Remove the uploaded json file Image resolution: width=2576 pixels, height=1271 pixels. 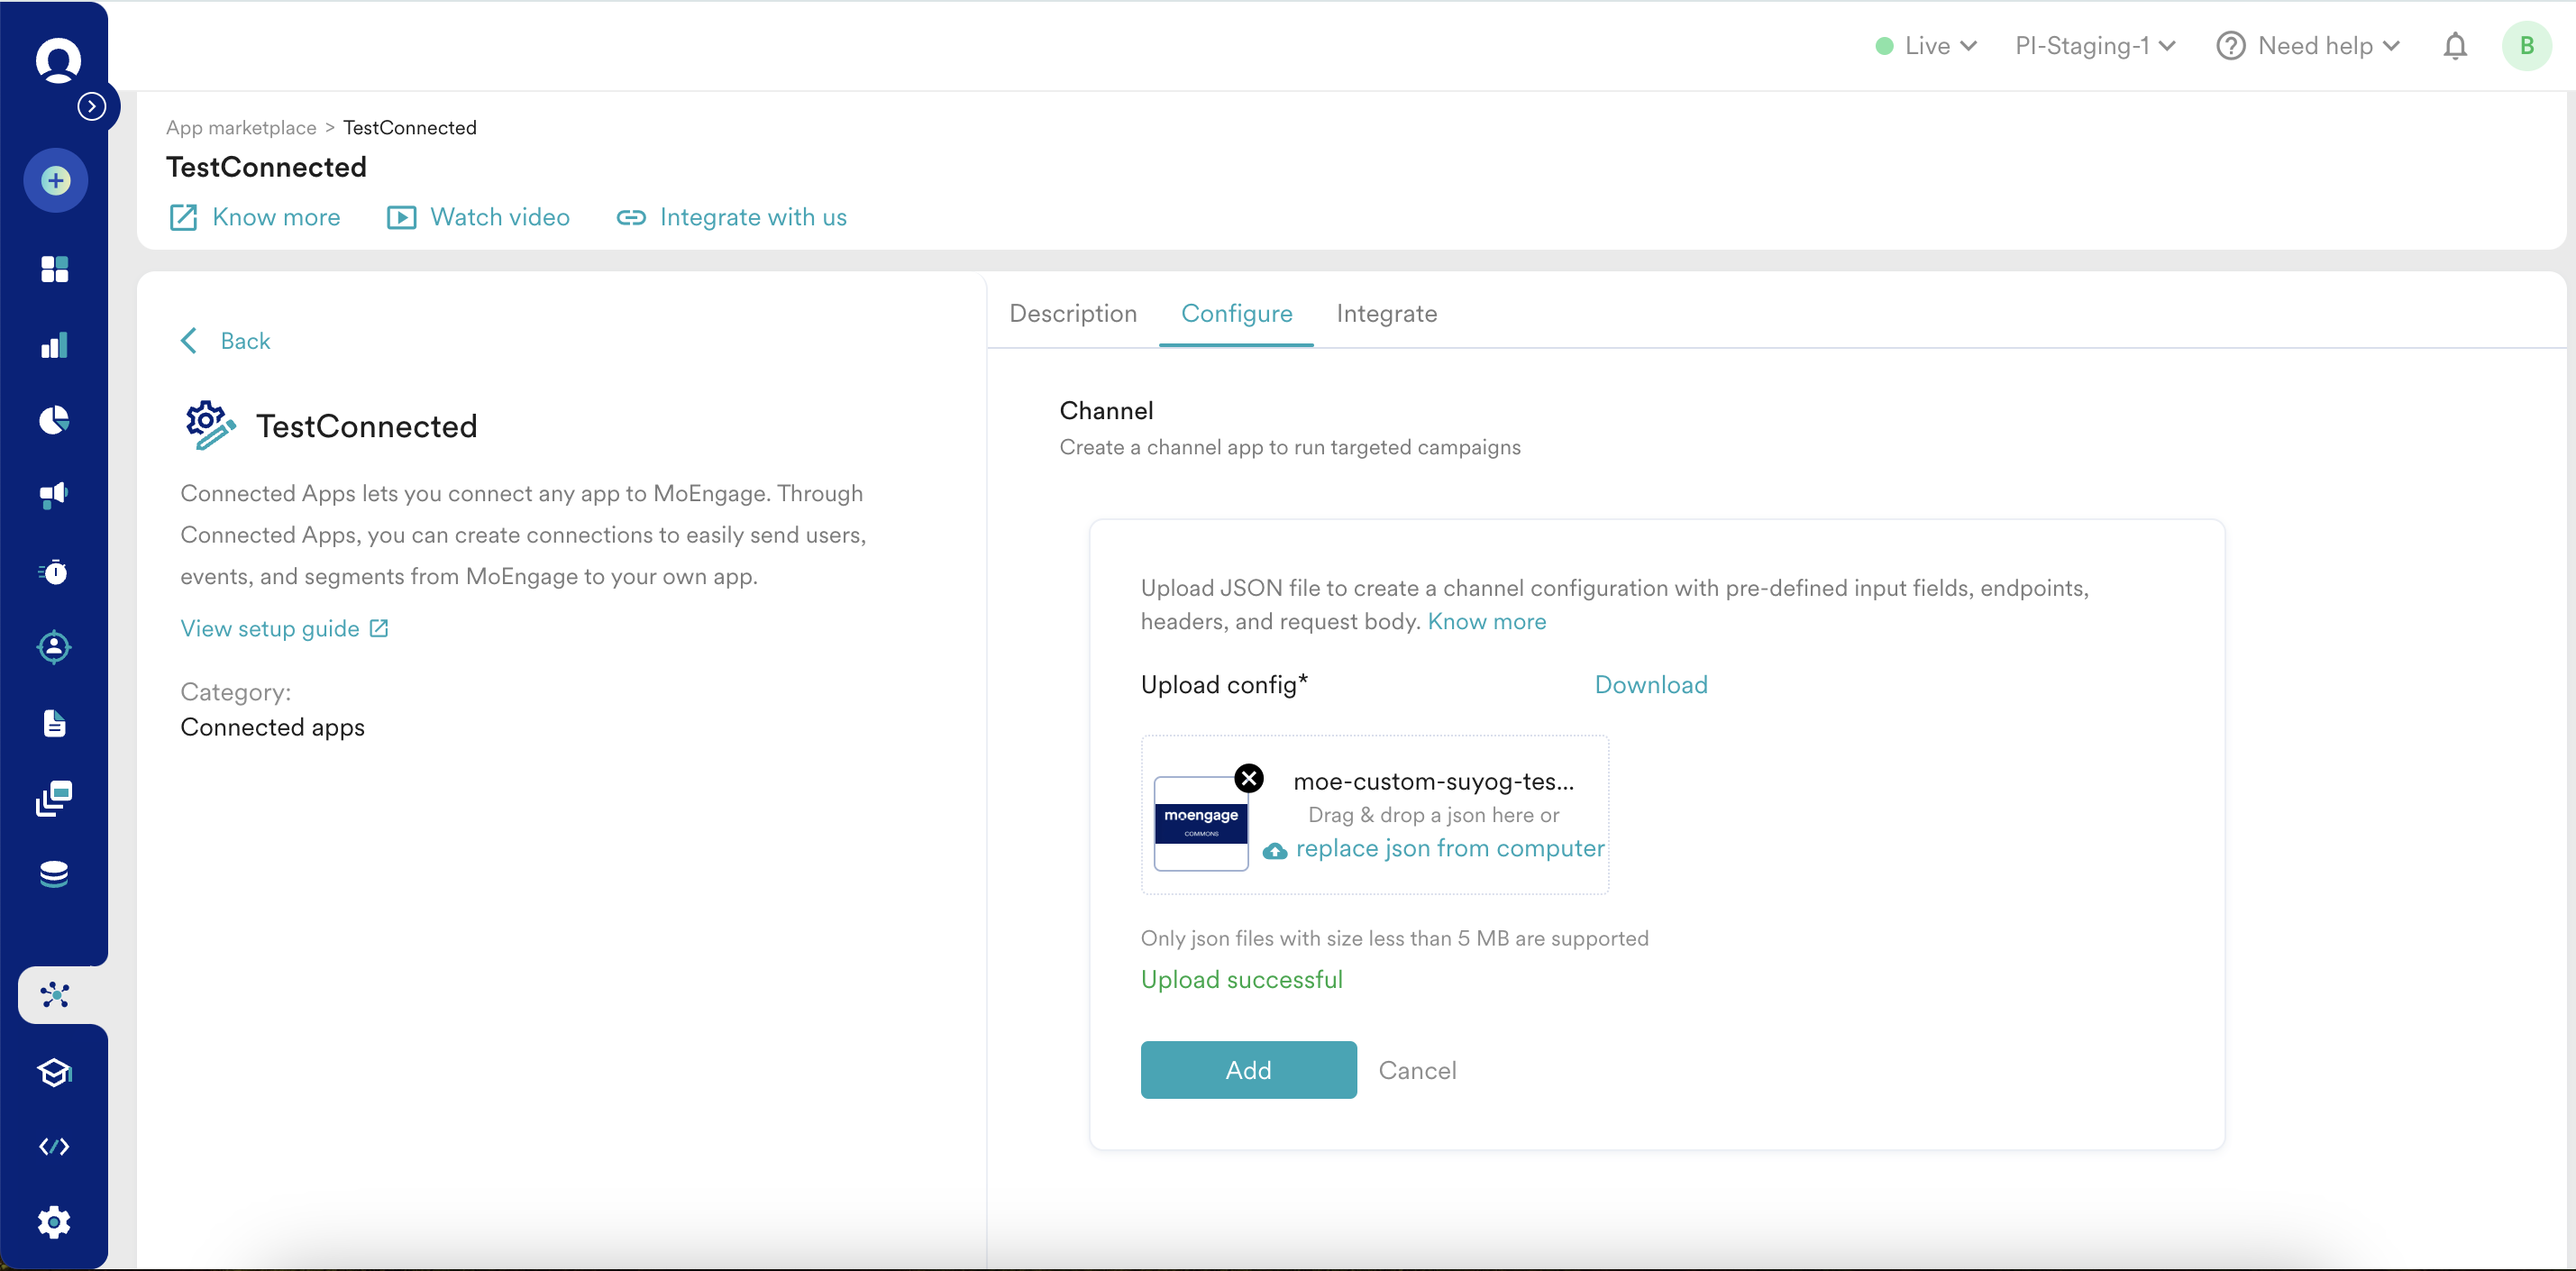click(1249, 777)
